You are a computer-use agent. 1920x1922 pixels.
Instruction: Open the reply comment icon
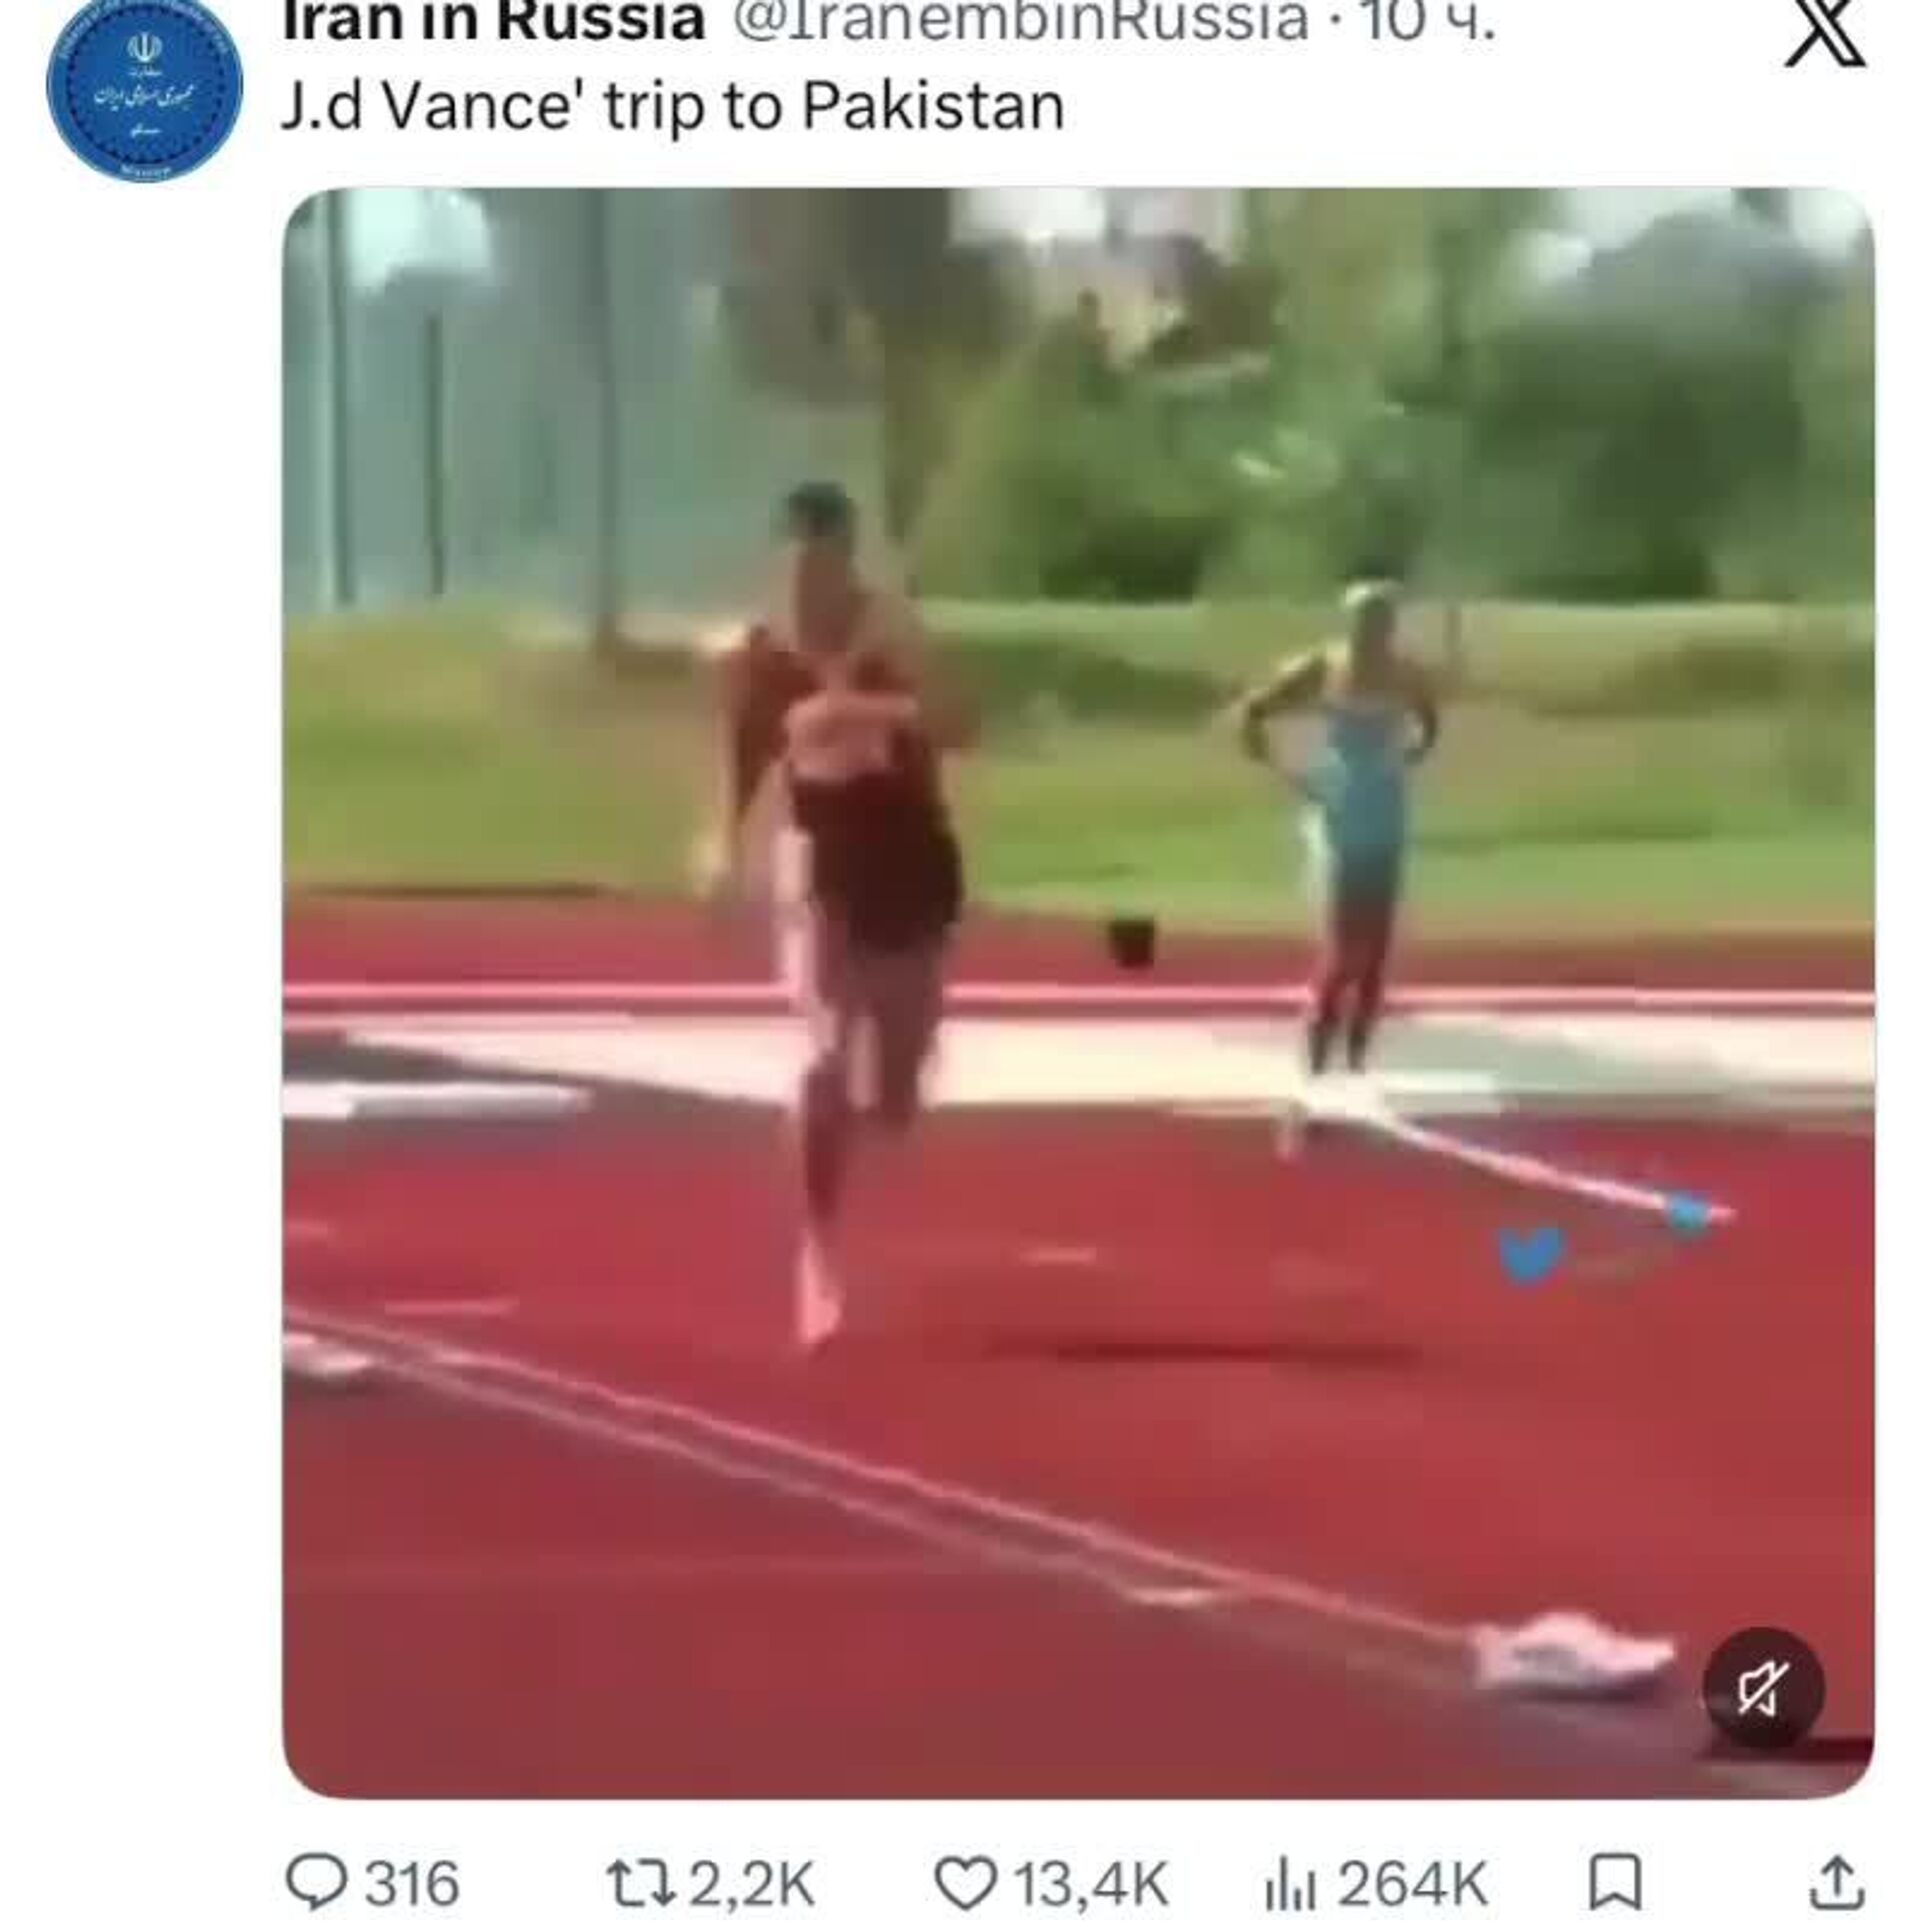click(317, 1882)
